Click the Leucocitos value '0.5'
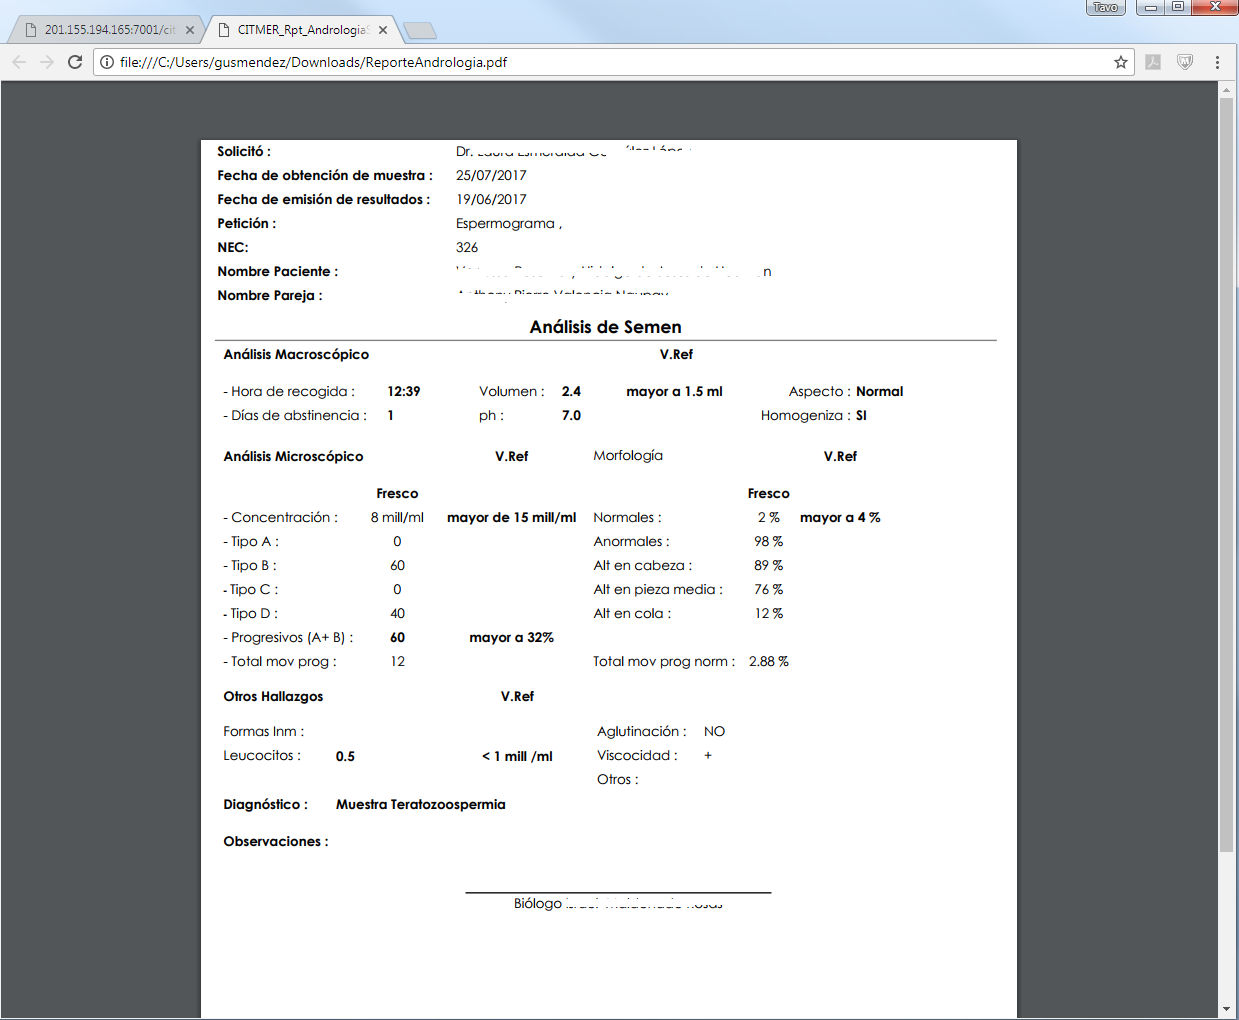The image size is (1239, 1020). (x=345, y=756)
